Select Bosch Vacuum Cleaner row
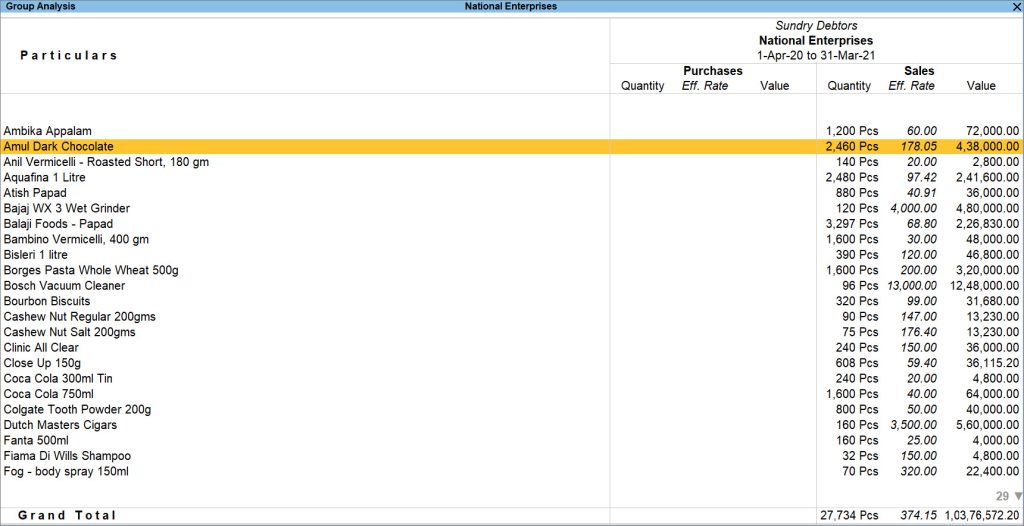1024x526 pixels. click(x=512, y=286)
